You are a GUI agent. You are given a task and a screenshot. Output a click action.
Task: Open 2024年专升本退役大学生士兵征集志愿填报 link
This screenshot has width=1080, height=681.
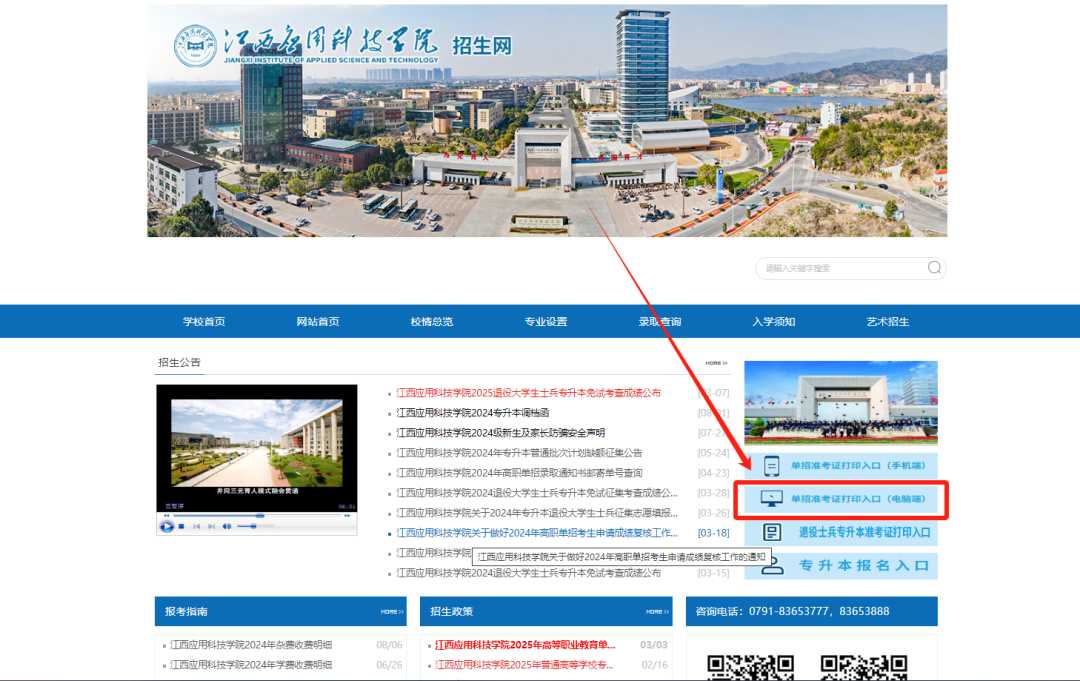pyautogui.click(x=537, y=512)
